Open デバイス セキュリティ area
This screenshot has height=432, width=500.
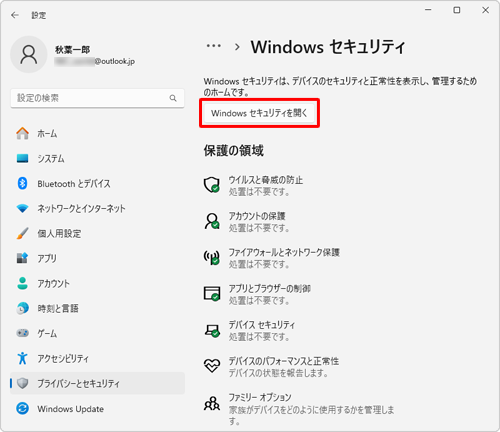249,331
